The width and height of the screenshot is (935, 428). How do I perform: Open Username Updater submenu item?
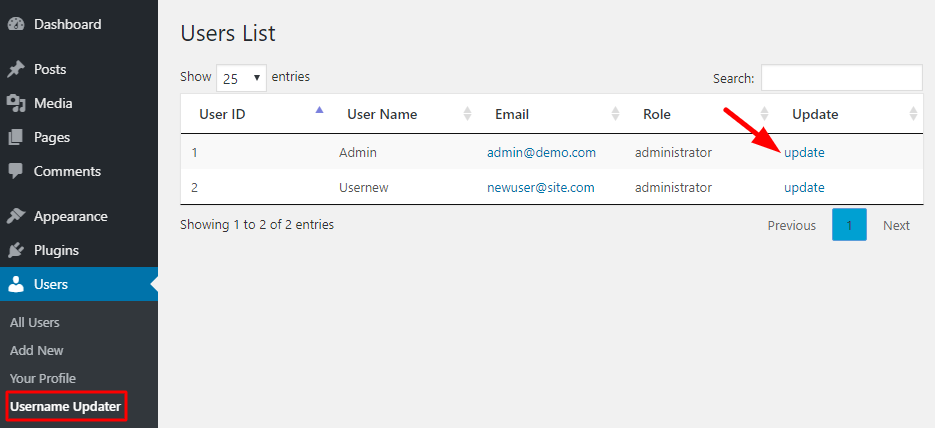click(x=65, y=407)
